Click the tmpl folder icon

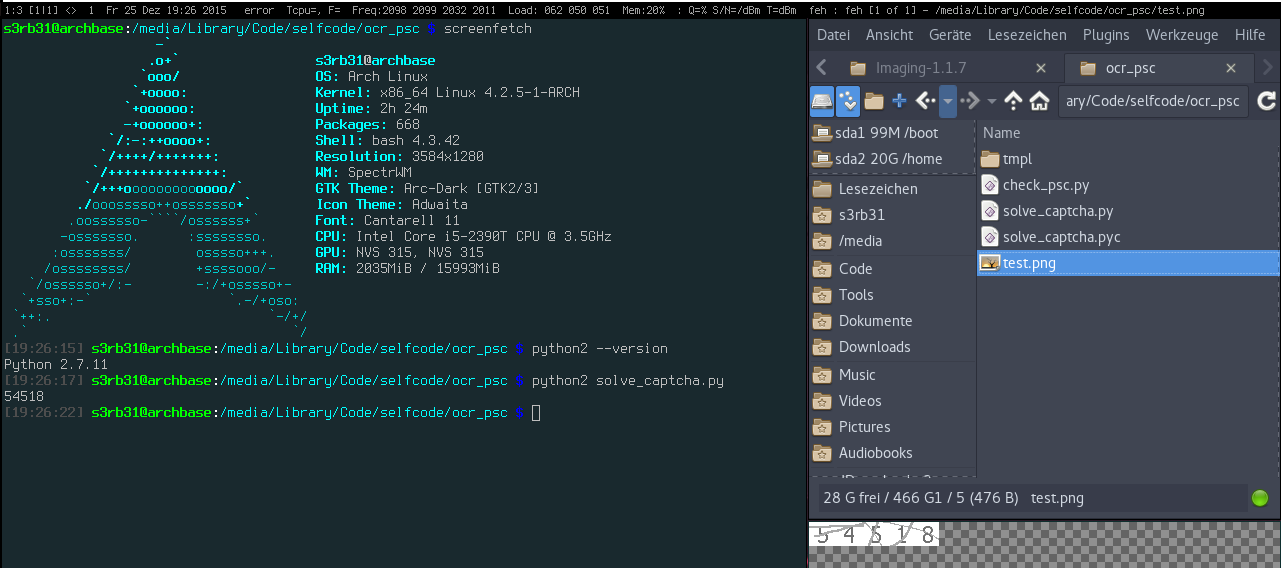990,158
